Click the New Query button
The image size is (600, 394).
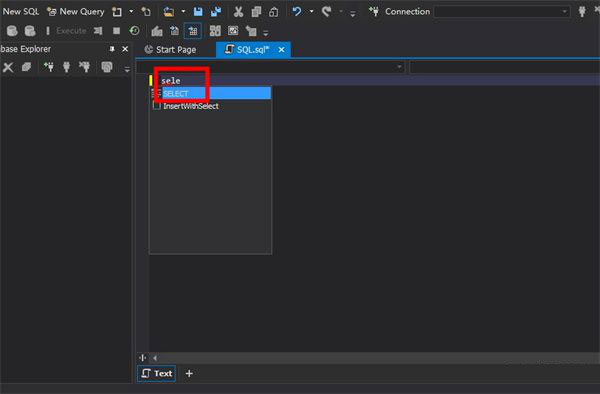[75, 11]
